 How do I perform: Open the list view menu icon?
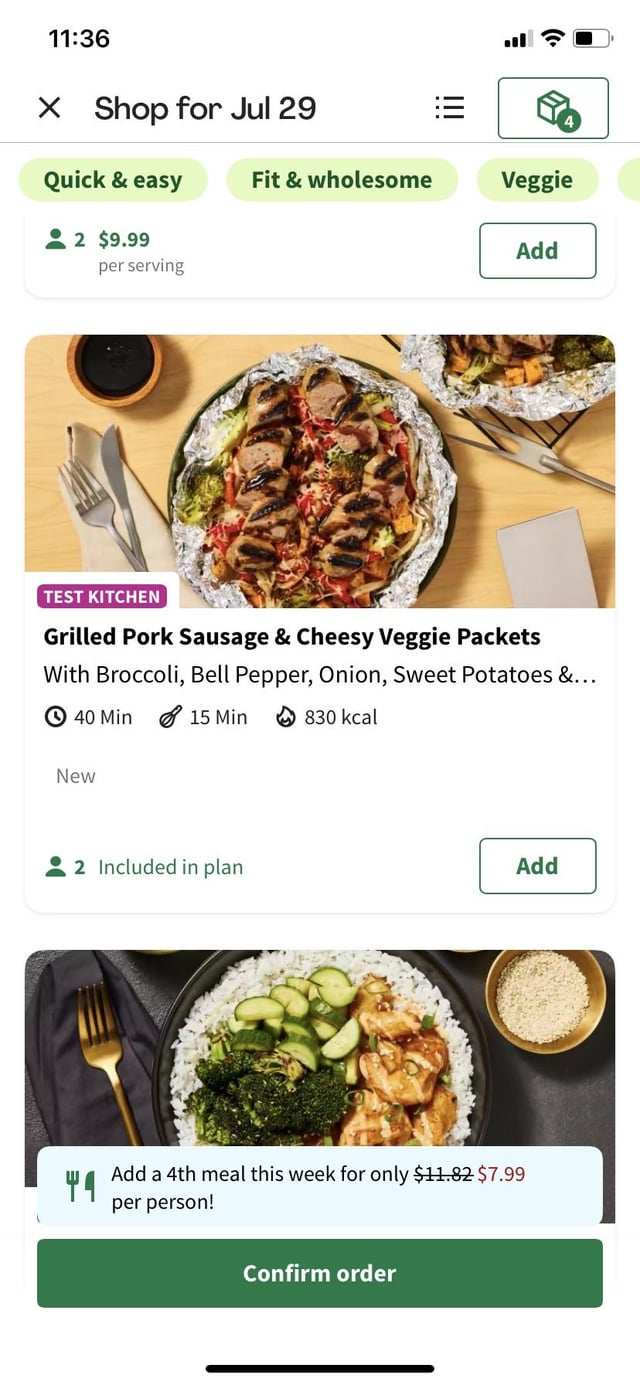pyautogui.click(x=450, y=108)
